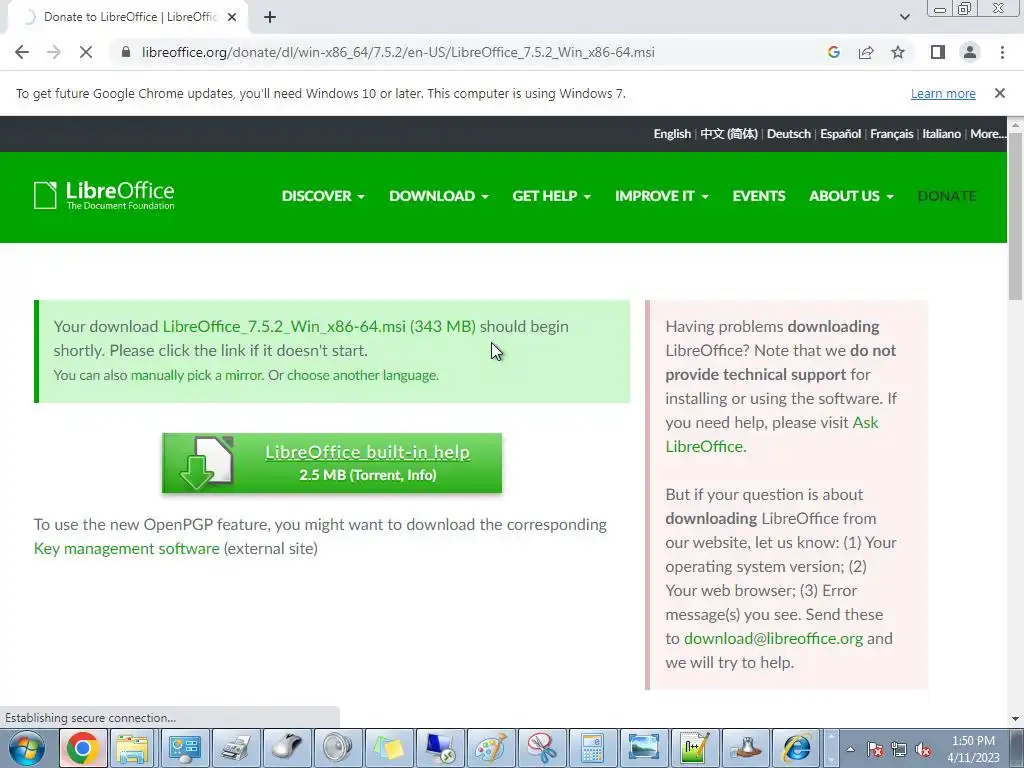Expand the DOWNLOAD menu
This screenshot has width=1024, height=768.
tap(438, 196)
